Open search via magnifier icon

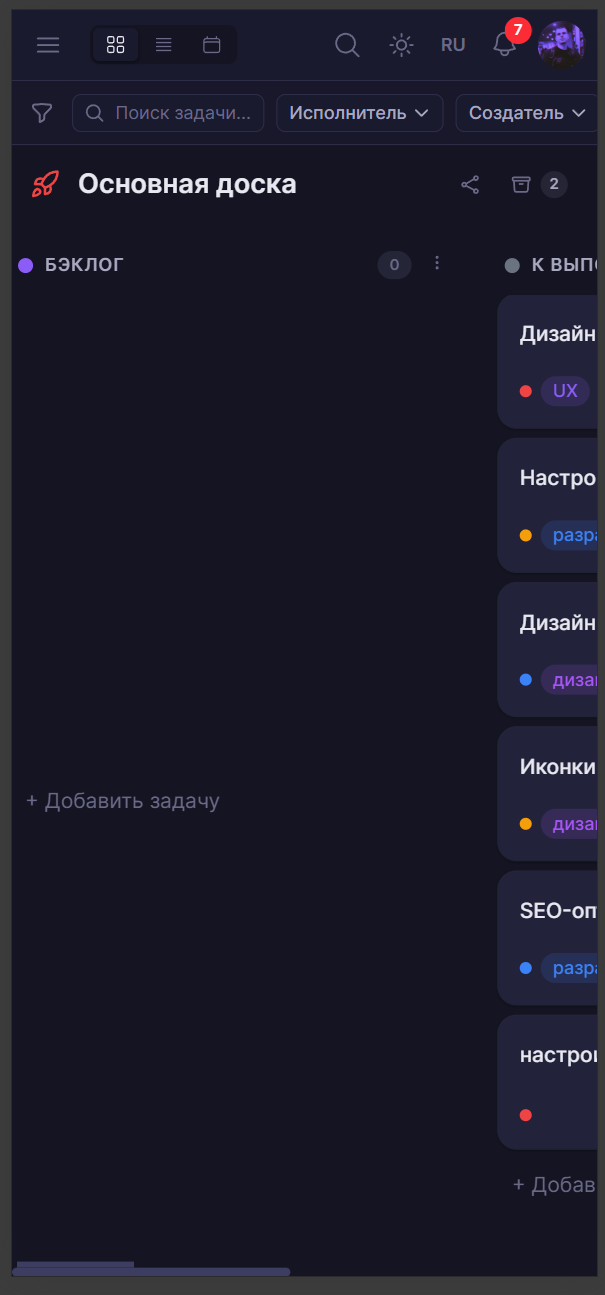347,45
